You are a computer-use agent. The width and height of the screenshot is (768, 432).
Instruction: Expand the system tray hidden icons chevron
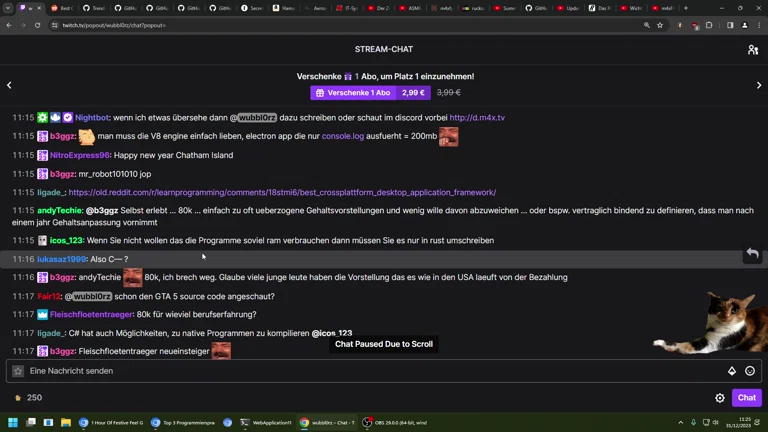(680, 423)
